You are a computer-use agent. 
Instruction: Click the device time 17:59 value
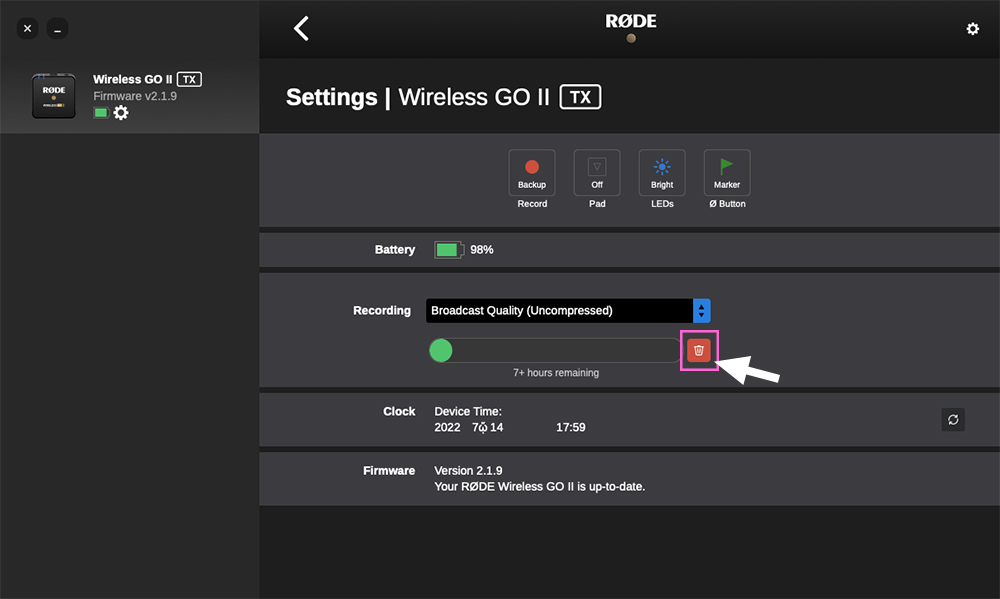coord(571,427)
